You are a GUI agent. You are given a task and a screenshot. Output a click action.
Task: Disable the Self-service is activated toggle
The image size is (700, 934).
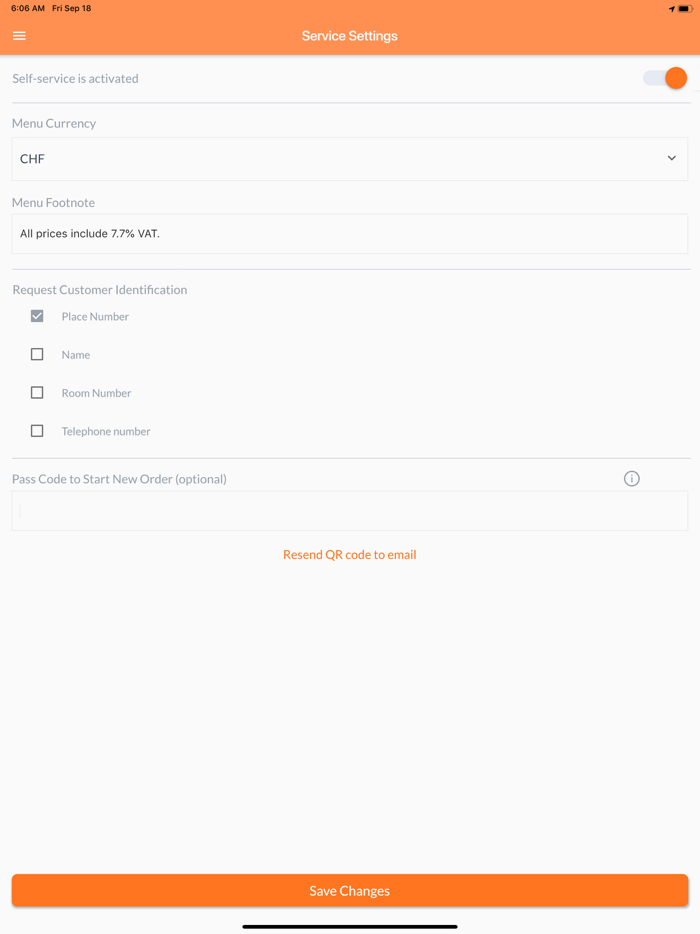coord(665,77)
